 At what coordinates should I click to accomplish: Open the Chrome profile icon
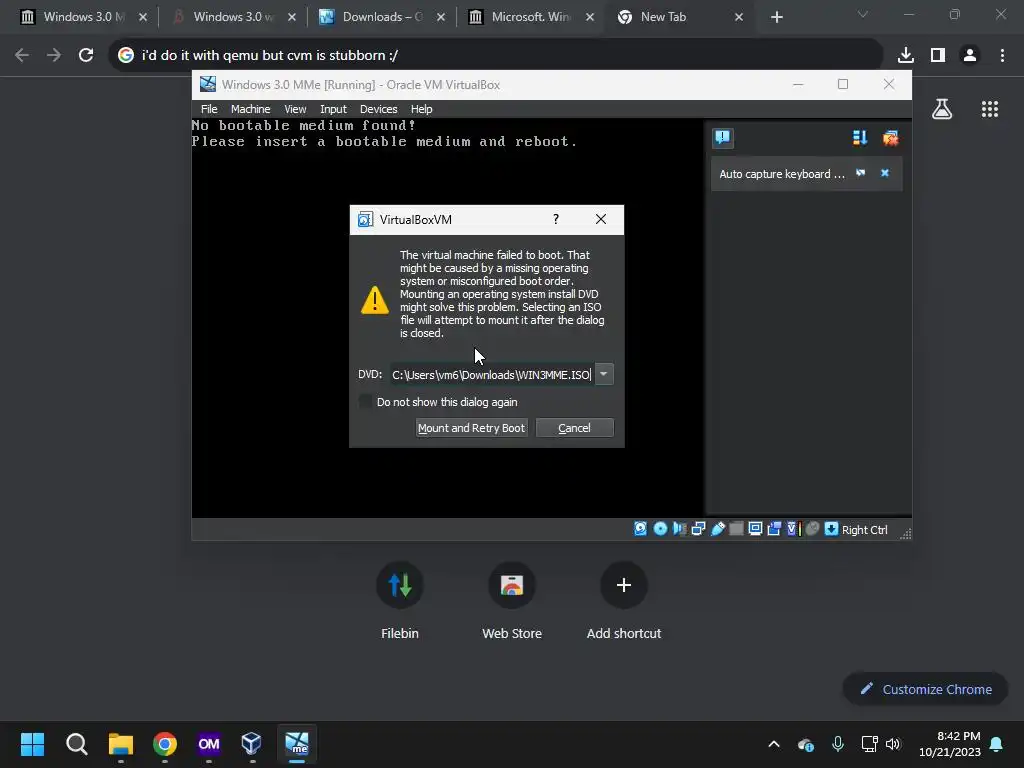(970, 55)
